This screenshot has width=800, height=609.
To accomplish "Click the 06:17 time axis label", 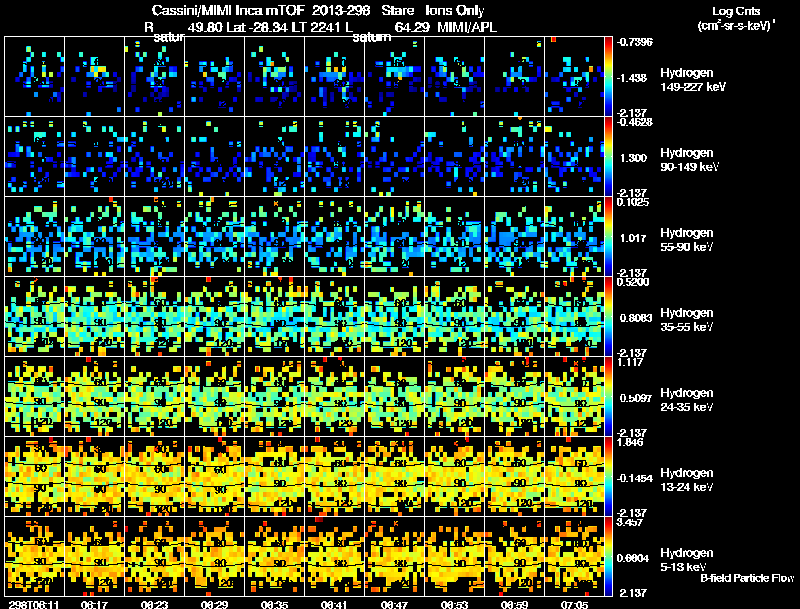I will (94, 605).
